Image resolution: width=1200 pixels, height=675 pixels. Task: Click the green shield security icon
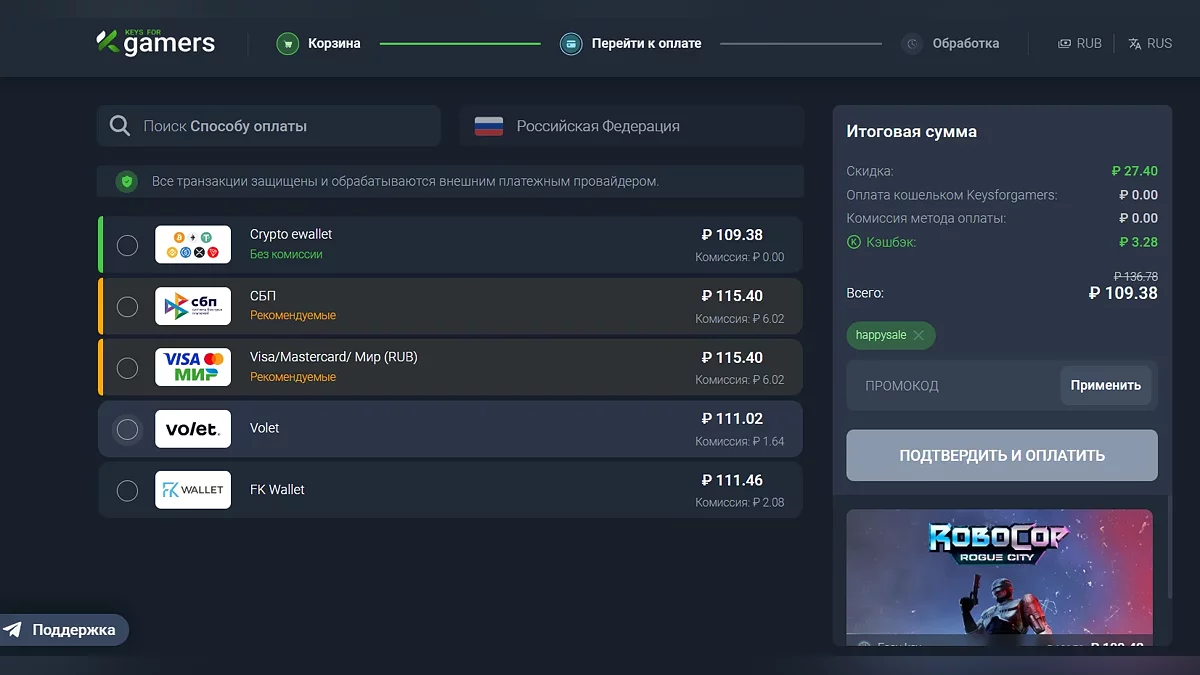[x=126, y=182]
